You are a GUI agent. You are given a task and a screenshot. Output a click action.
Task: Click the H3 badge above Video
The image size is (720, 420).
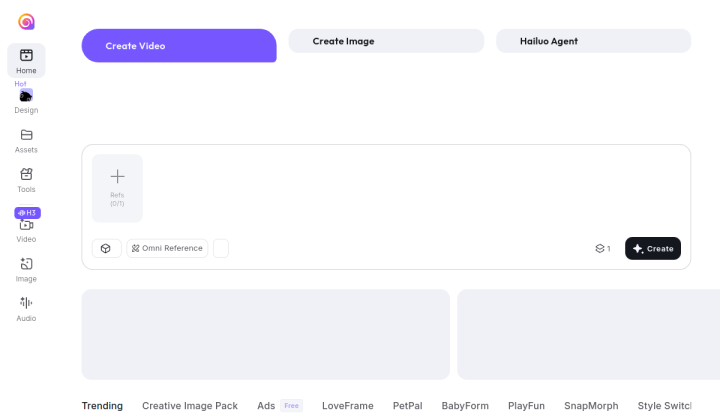[28, 213]
